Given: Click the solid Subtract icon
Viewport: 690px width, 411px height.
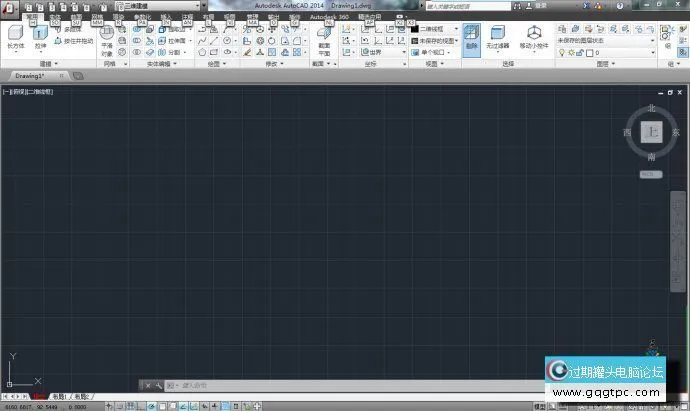Looking at the screenshot, I should click(x=137, y=40).
